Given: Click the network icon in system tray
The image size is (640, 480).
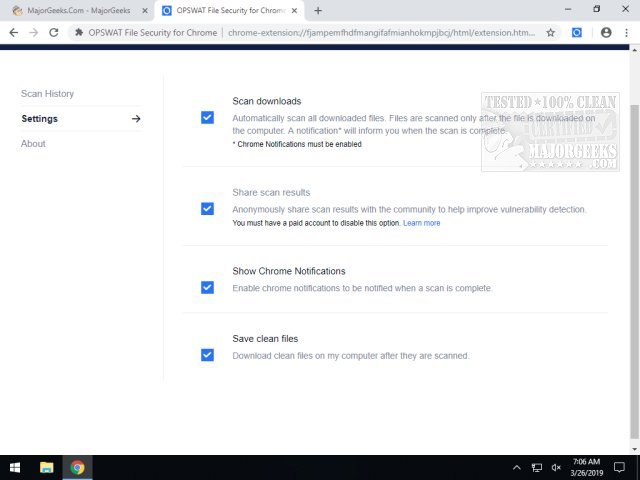Looking at the screenshot, I should [x=537, y=468].
